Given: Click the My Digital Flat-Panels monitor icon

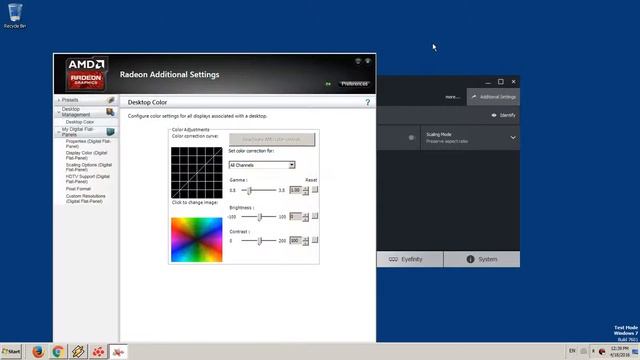Looking at the screenshot, I should 110,131.
